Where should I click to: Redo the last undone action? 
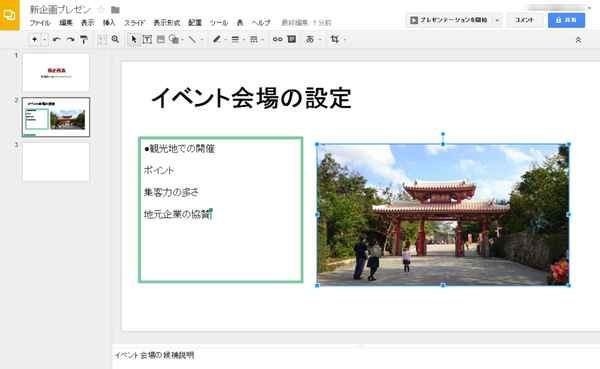70,39
